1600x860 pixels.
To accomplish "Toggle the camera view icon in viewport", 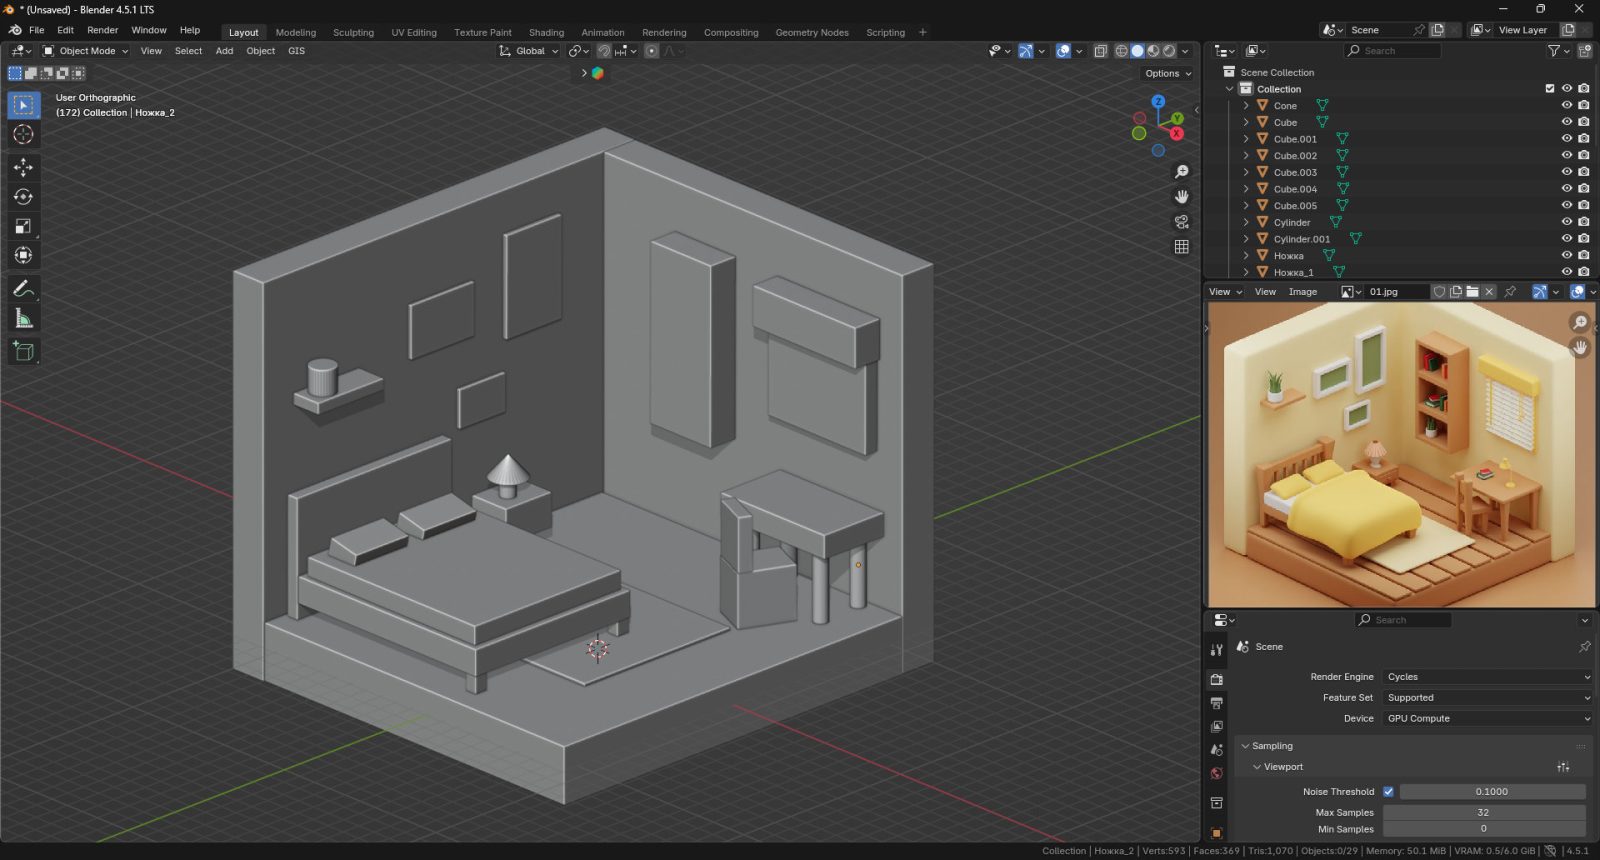I will tap(1181, 222).
